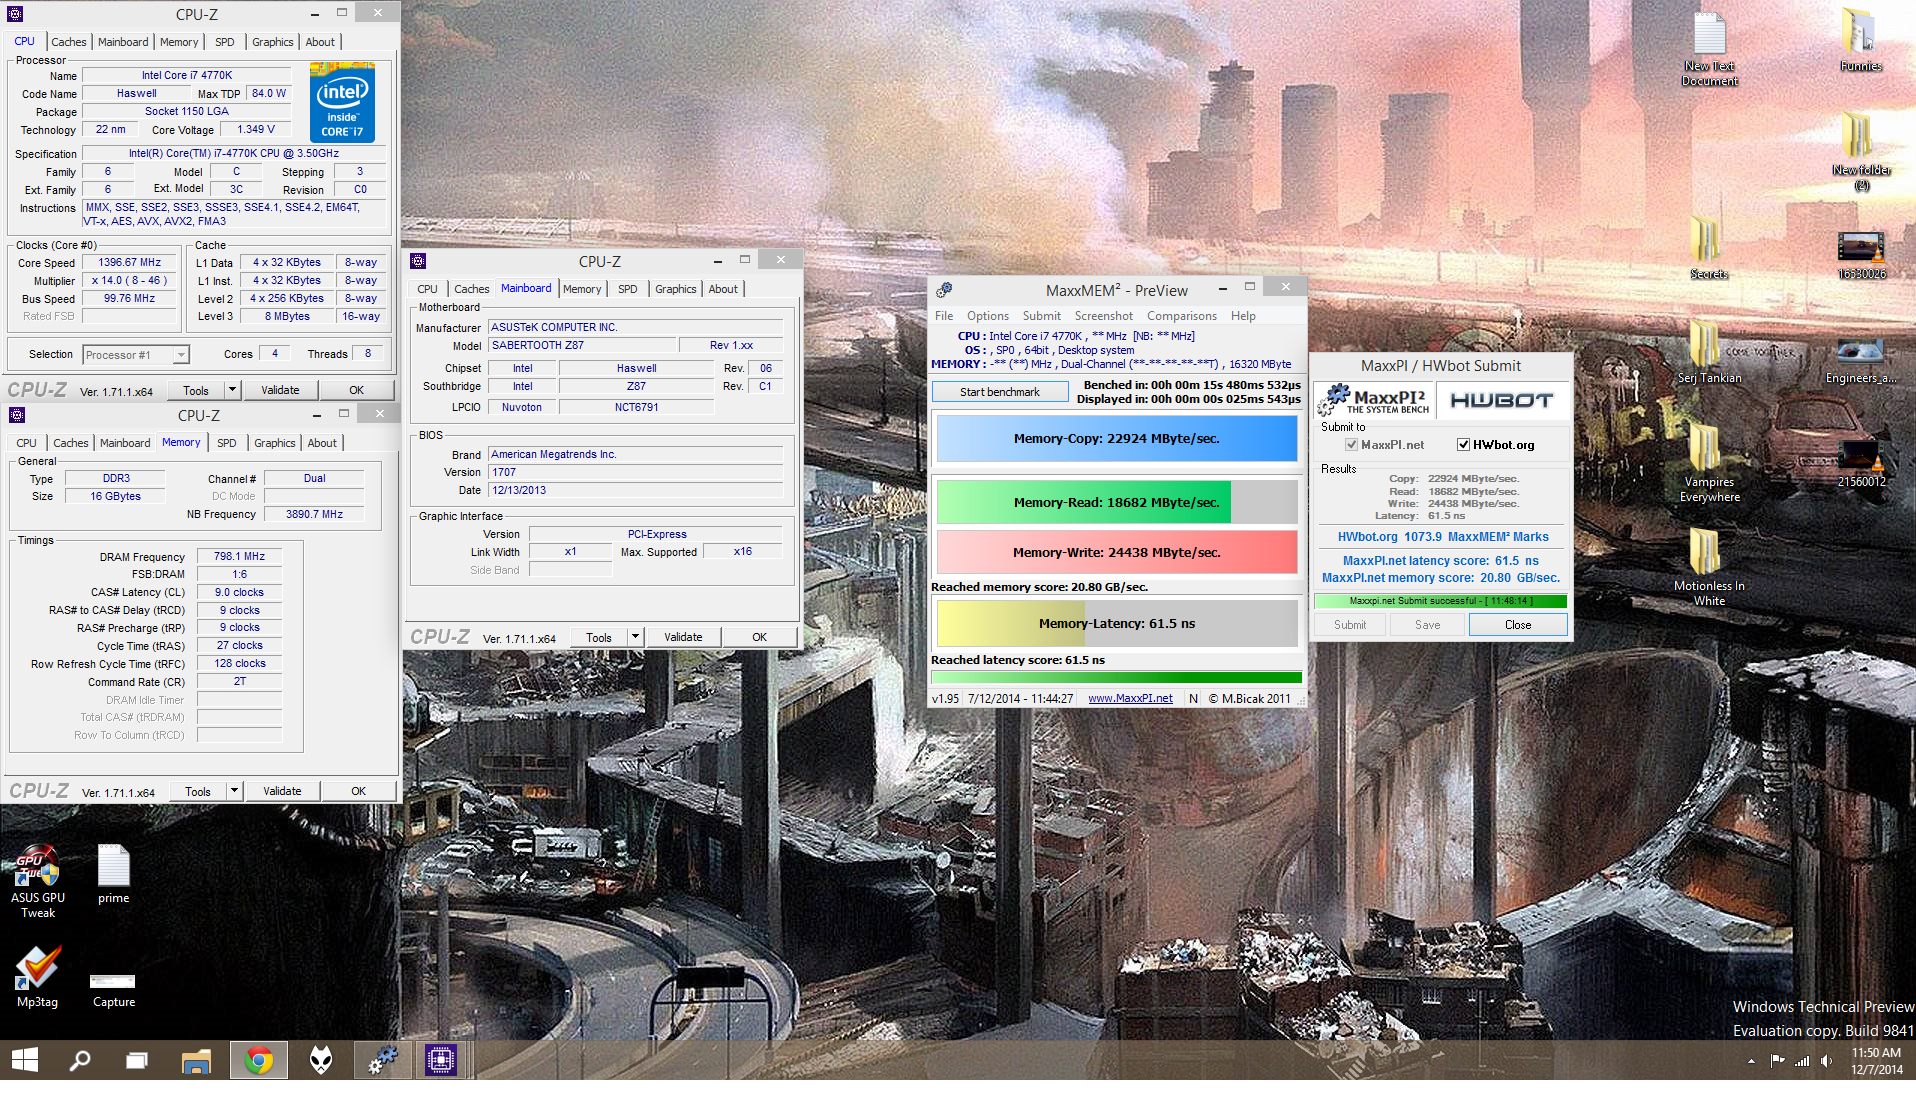The image size is (1916, 1098).
Task: Switch to Caches tab in top CPU-Z window
Action: [x=69, y=42]
